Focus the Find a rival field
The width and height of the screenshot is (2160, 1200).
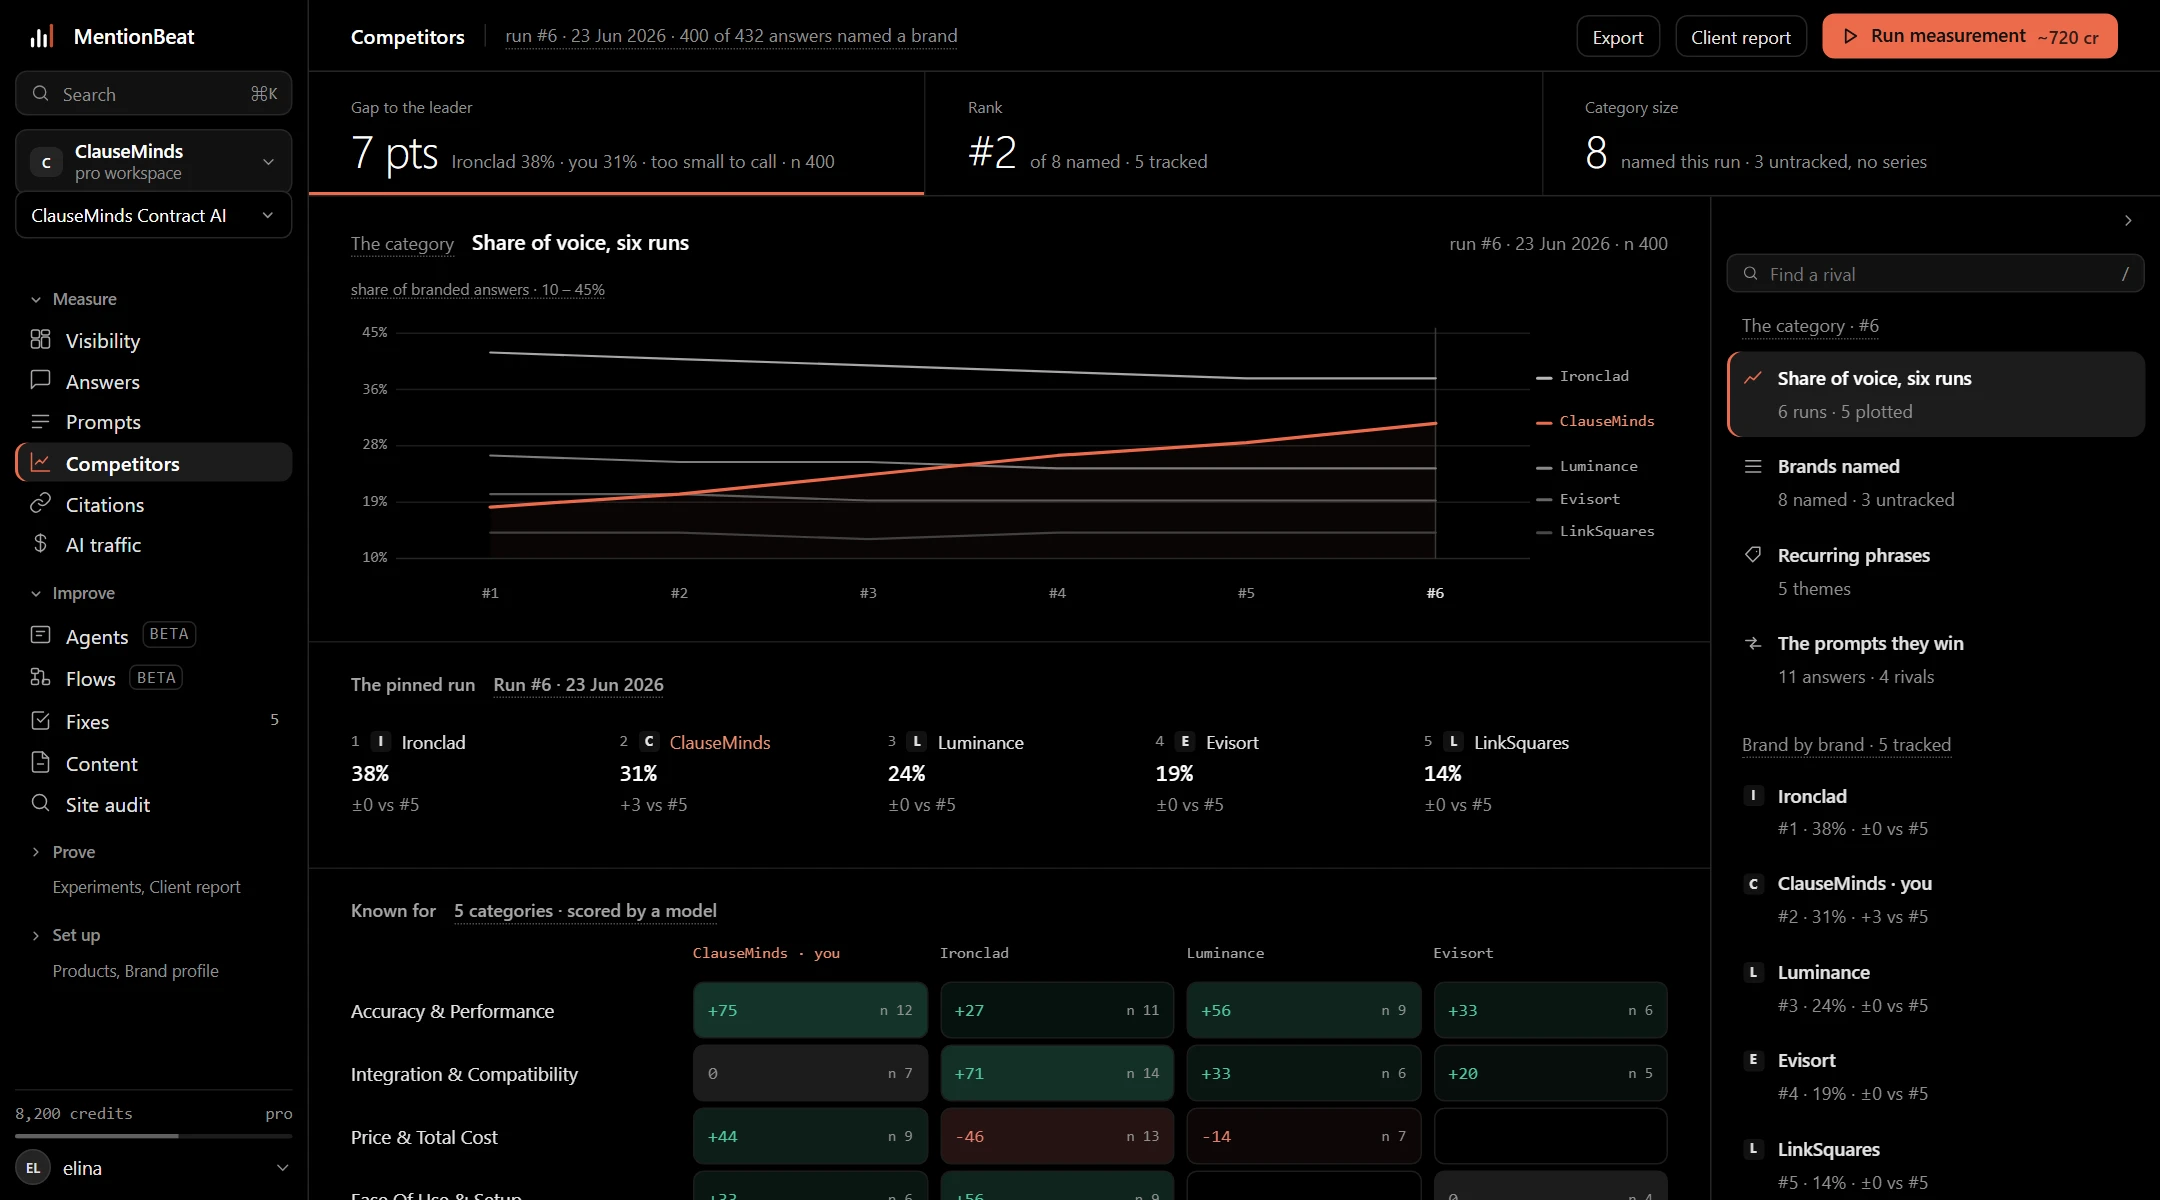1935,274
